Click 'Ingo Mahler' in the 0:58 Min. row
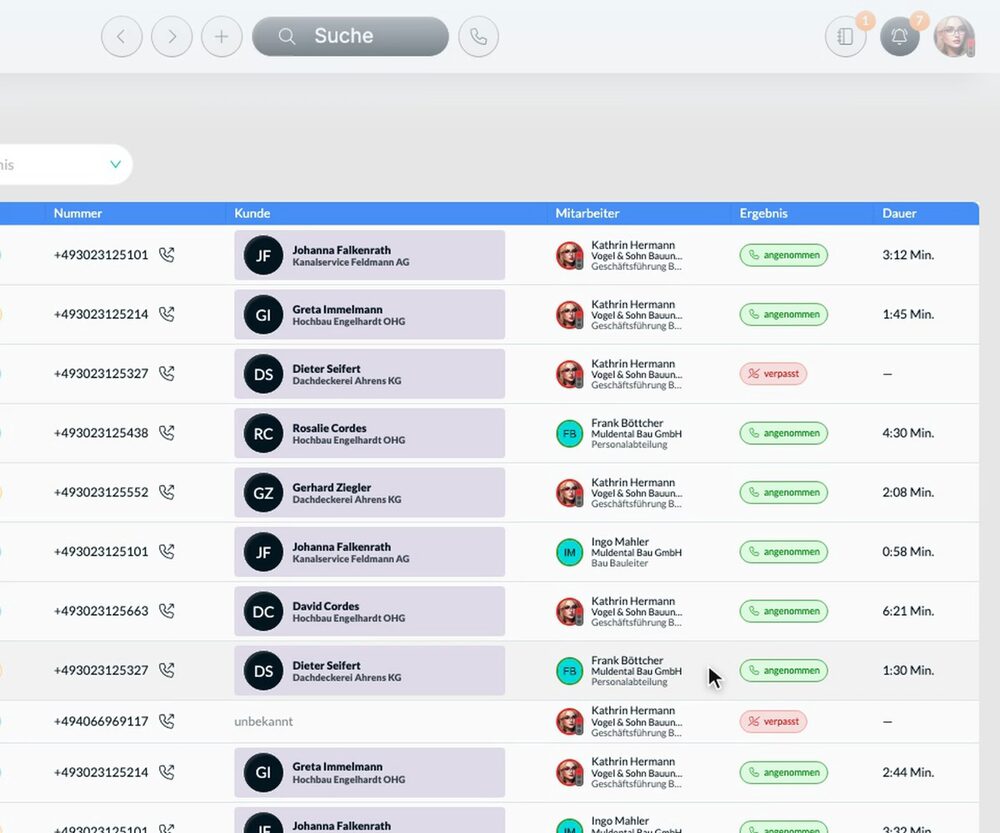This screenshot has height=833, width=1000. [x=620, y=542]
